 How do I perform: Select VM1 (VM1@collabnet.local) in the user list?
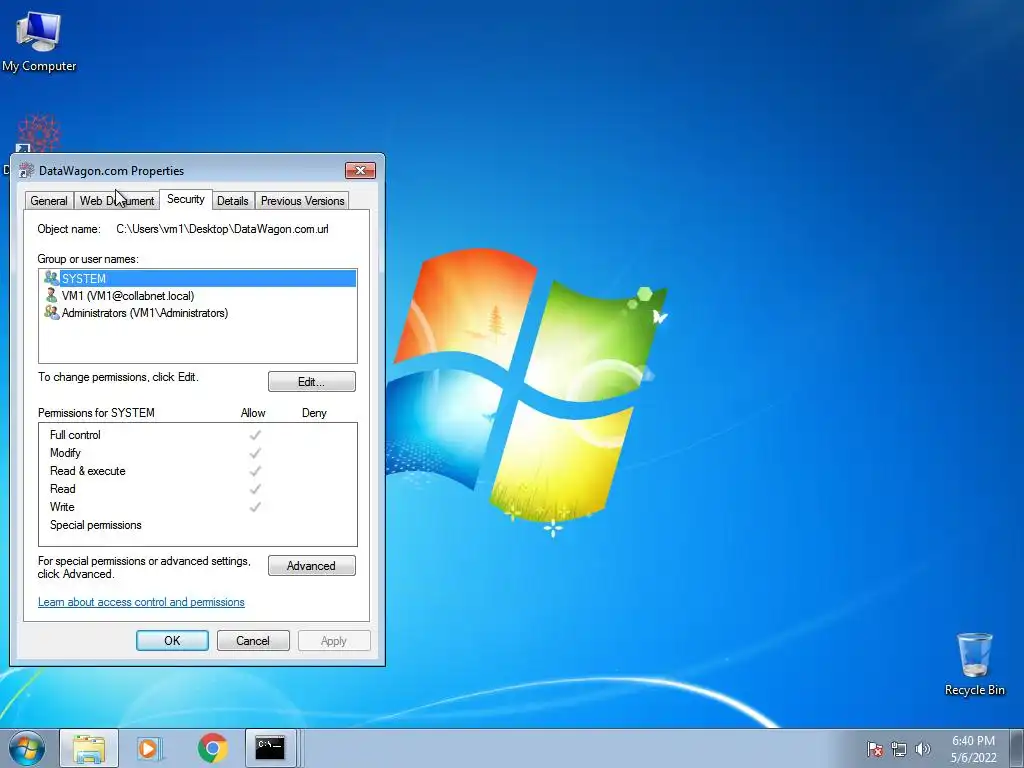(x=198, y=296)
